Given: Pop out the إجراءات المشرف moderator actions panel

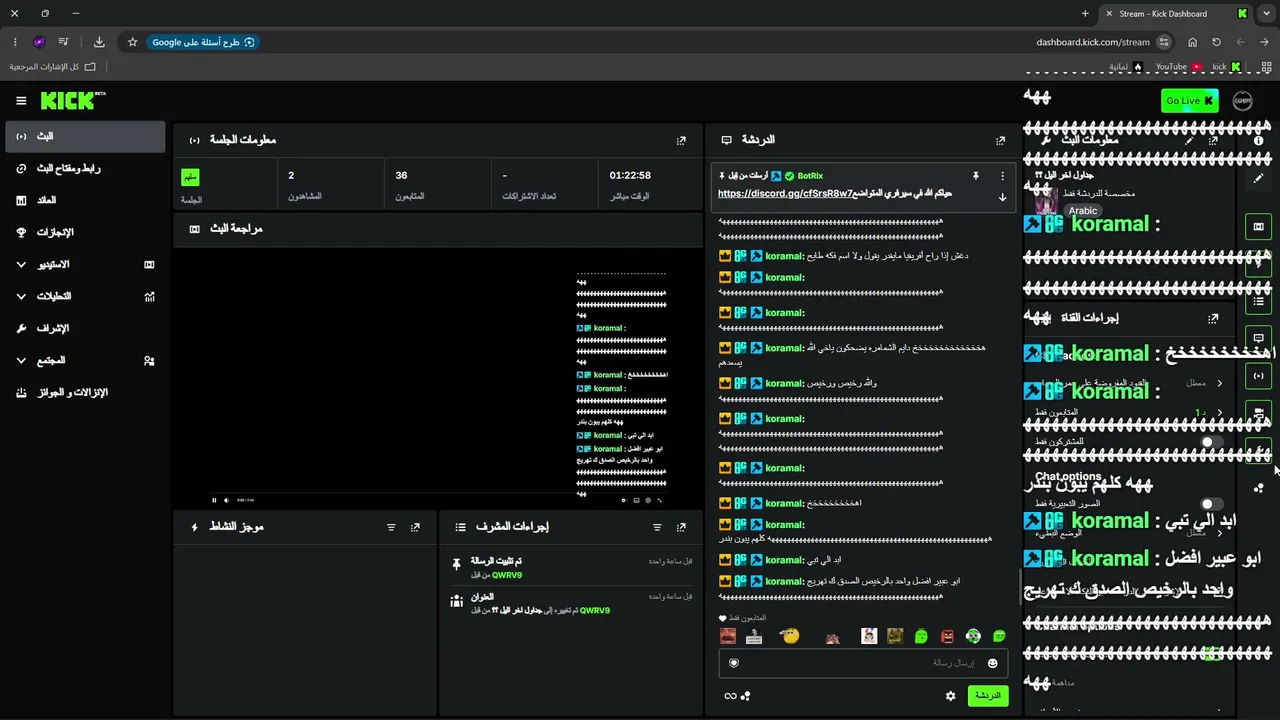Looking at the screenshot, I should [681, 527].
